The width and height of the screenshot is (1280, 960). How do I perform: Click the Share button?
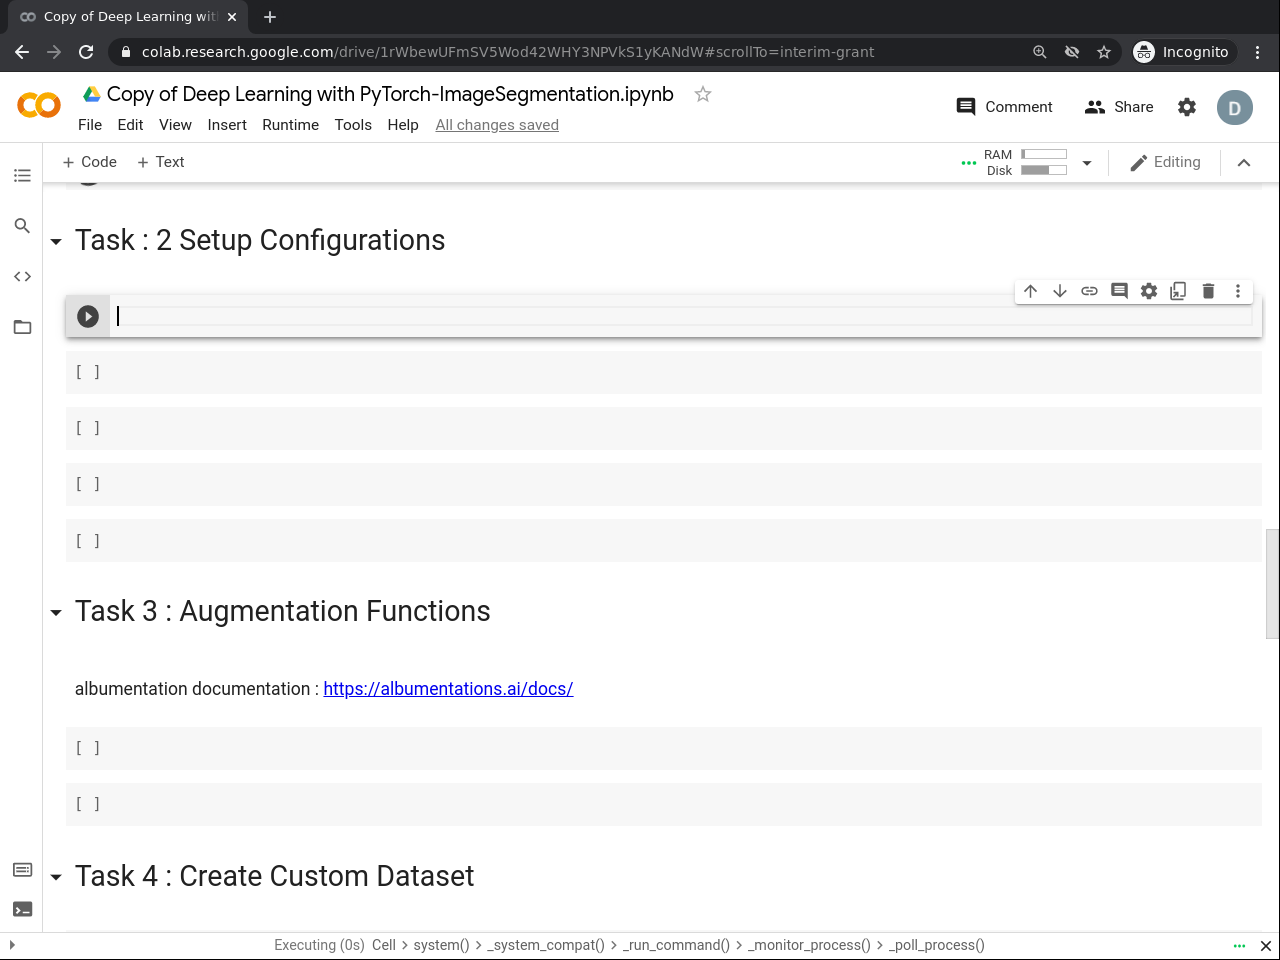pos(1119,107)
